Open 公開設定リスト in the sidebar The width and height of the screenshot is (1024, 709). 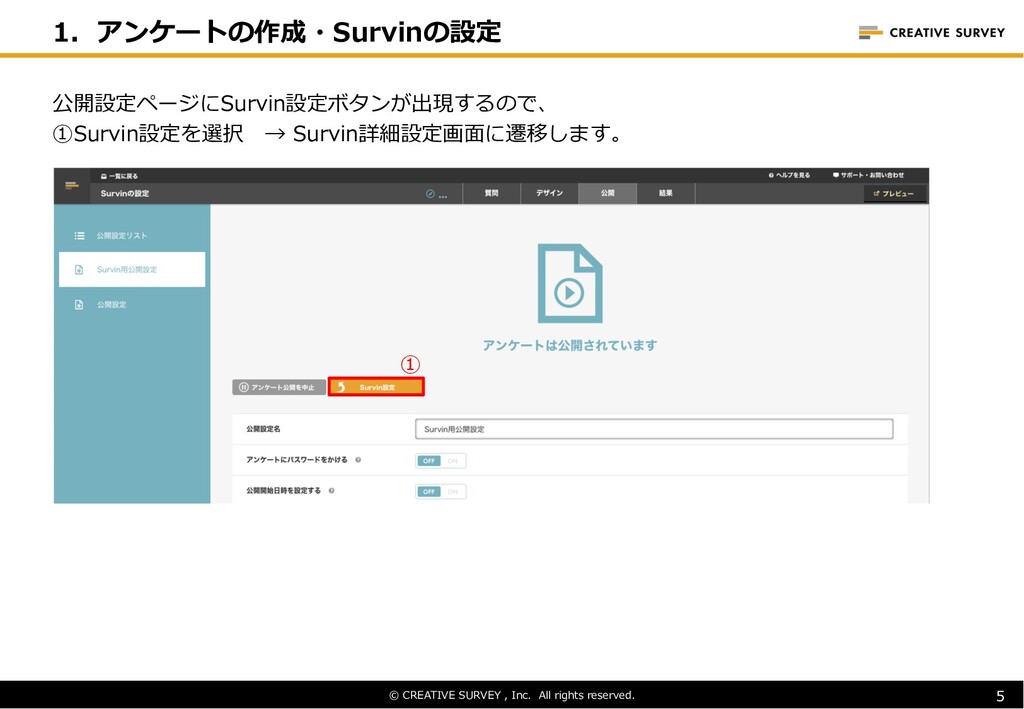(x=132, y=236)
